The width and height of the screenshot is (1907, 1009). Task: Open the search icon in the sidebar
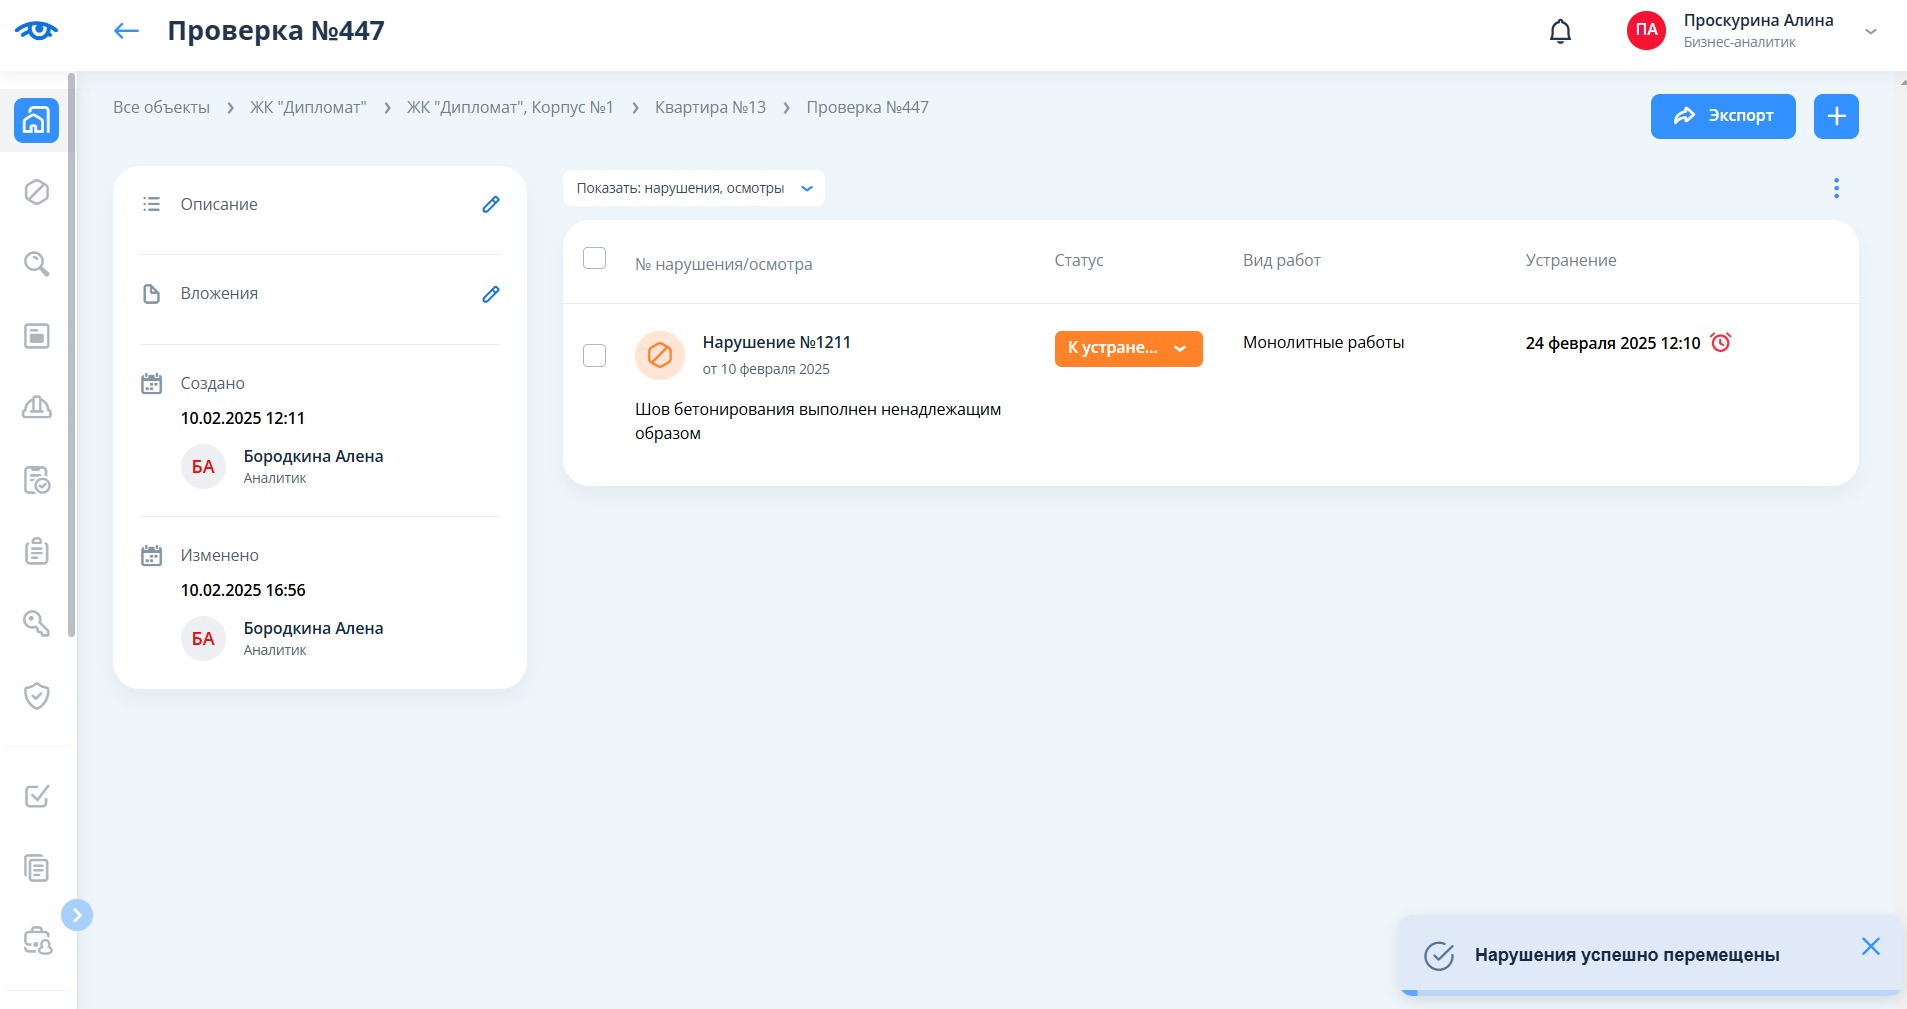tap(37, 264)
